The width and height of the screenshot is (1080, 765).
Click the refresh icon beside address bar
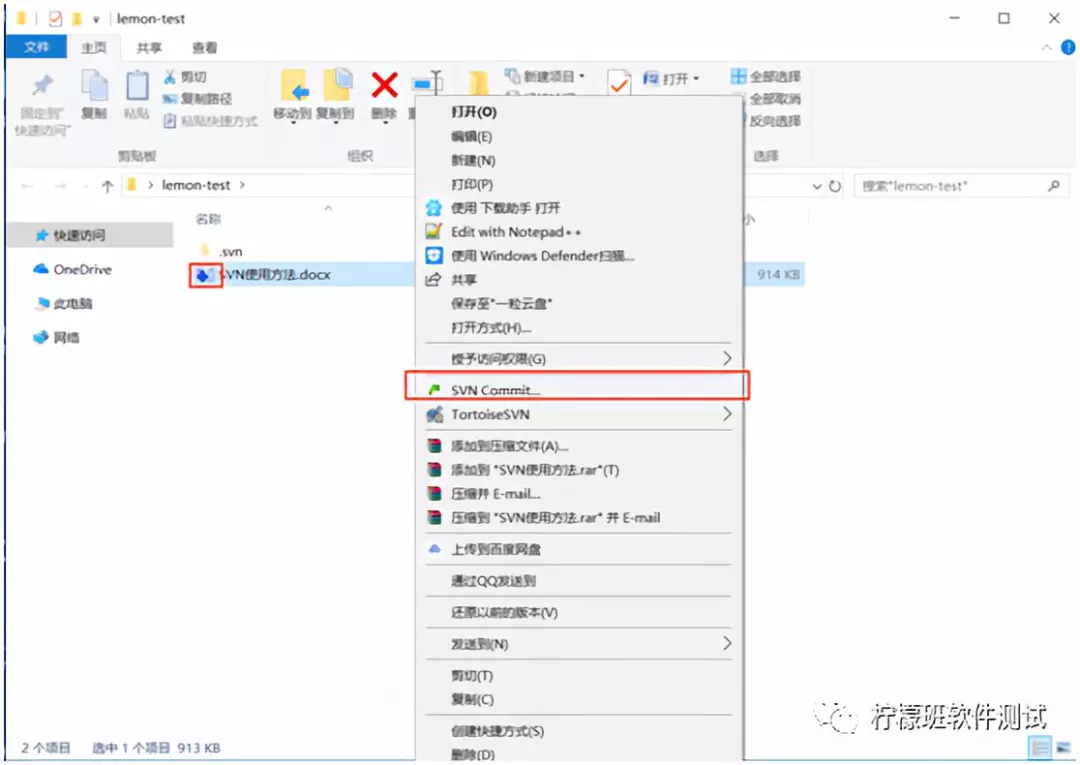click(x=835, y=186)
